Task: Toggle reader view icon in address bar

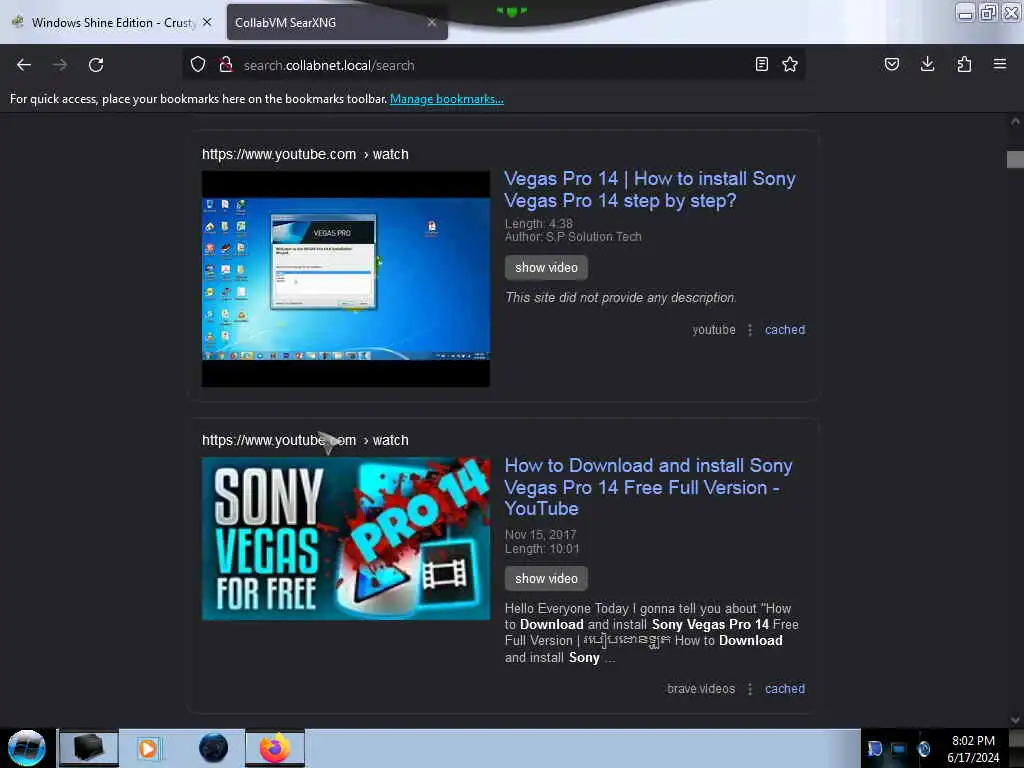Action: click(761, 65)
